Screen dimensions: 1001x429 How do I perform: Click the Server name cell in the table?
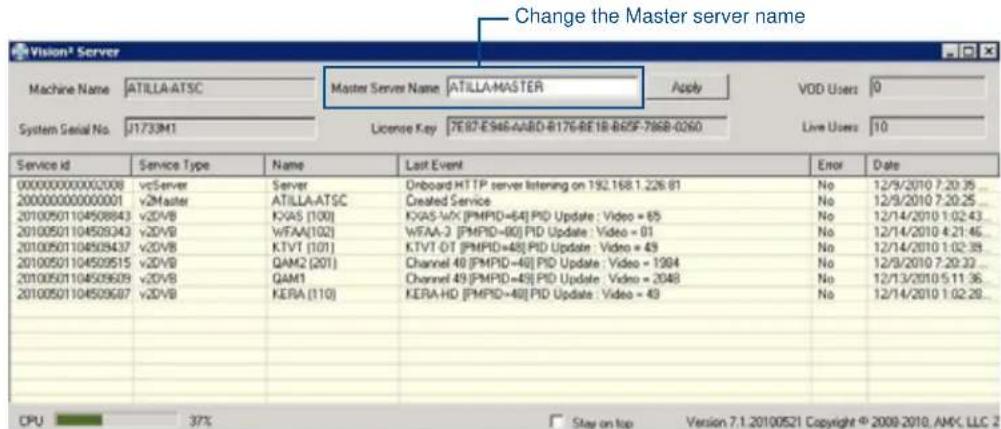tap(290, 186)
